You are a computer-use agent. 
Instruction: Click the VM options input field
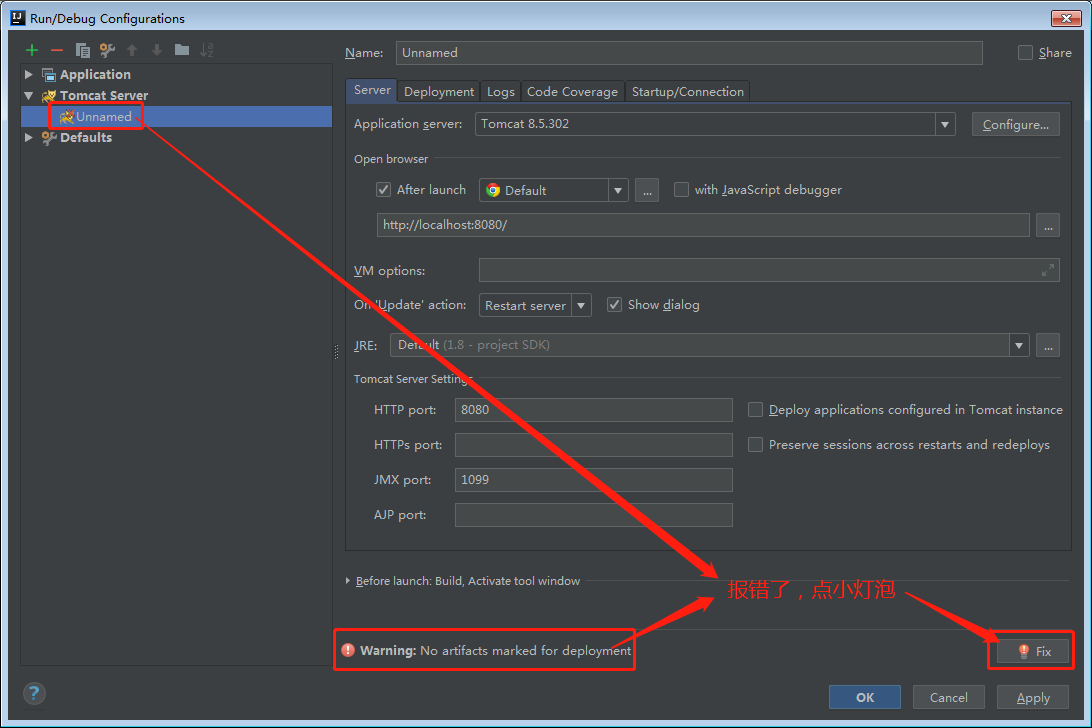769,270
